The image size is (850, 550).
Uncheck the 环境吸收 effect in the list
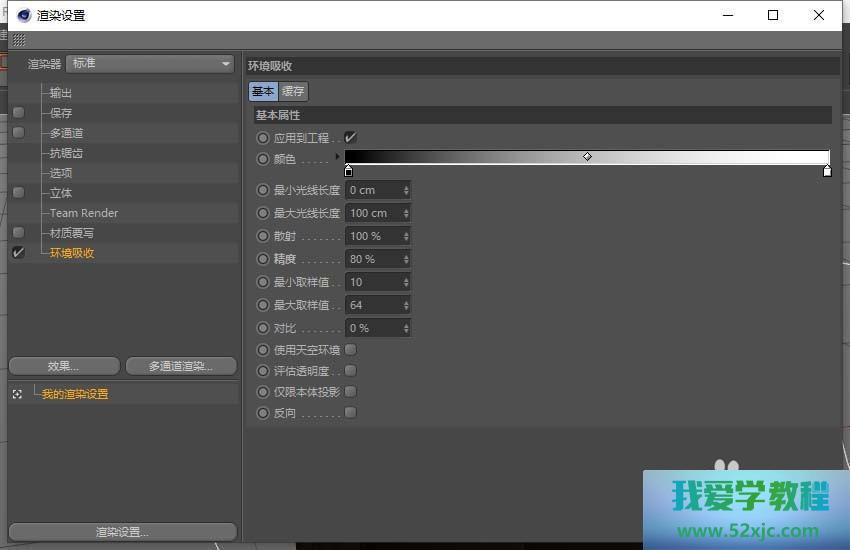tap(18, 253)
